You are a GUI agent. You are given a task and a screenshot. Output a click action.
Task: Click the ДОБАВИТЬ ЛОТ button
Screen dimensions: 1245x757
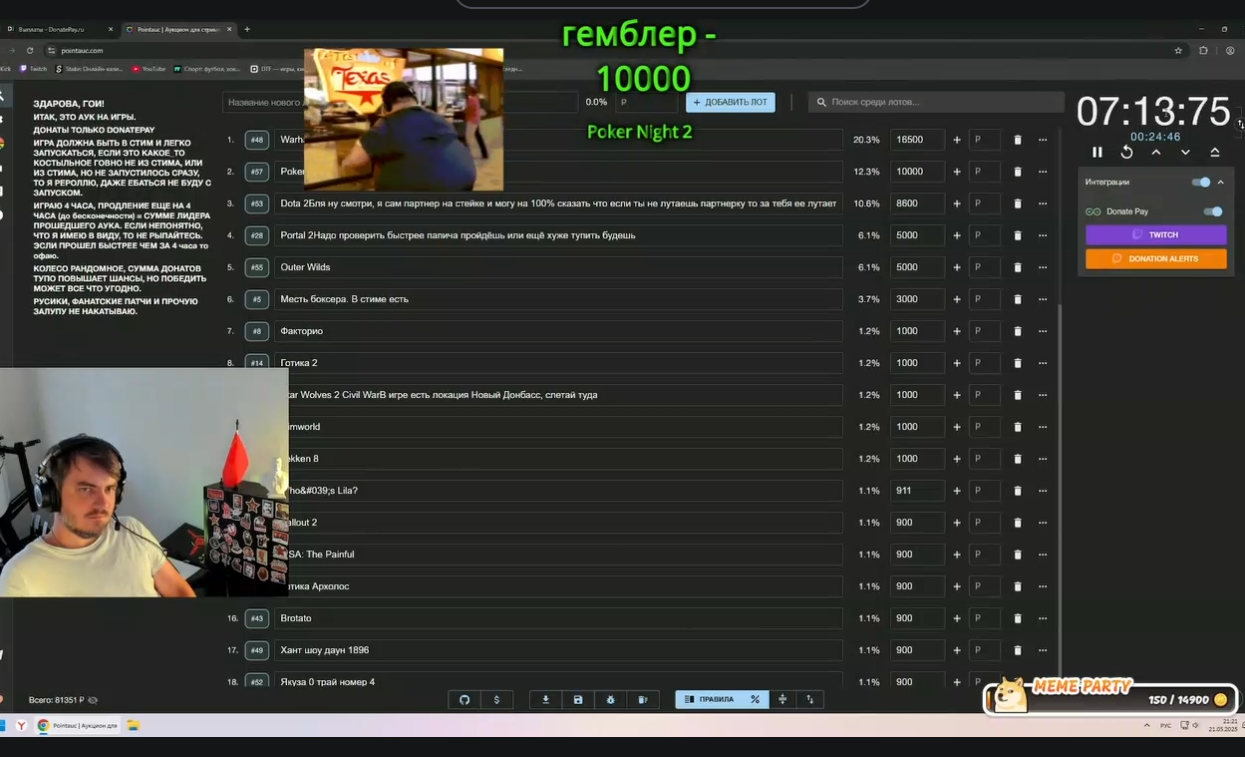pyautogui.click(x=731, y=102)
